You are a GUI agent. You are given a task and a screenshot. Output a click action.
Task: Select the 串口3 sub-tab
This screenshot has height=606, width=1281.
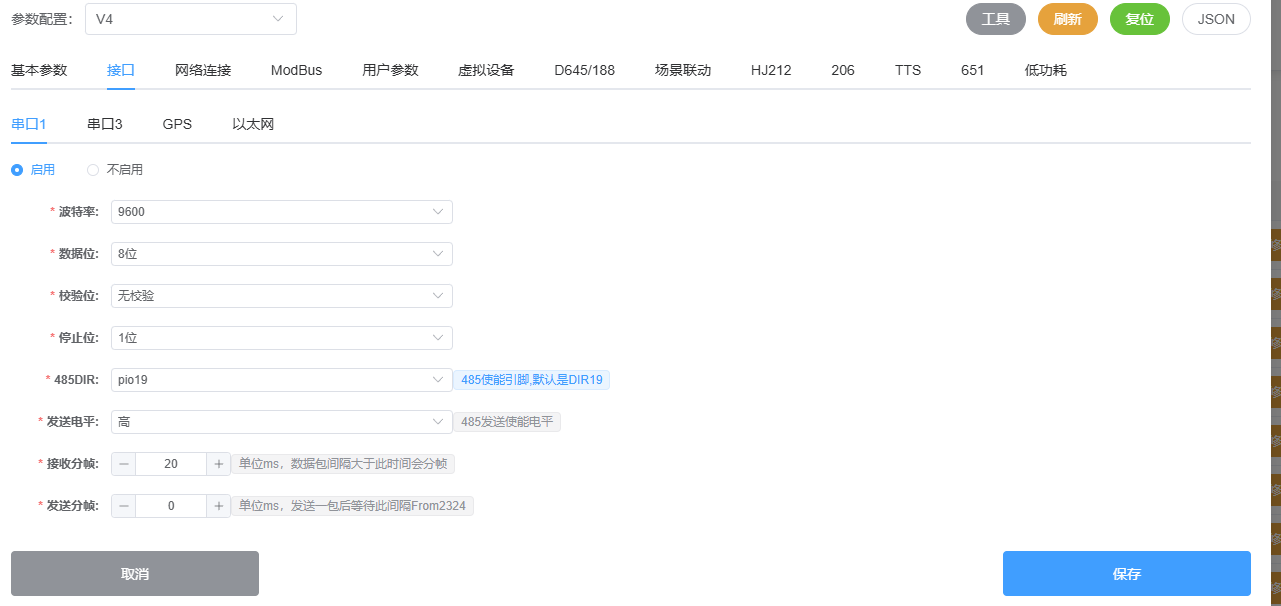tap(105, 124)
